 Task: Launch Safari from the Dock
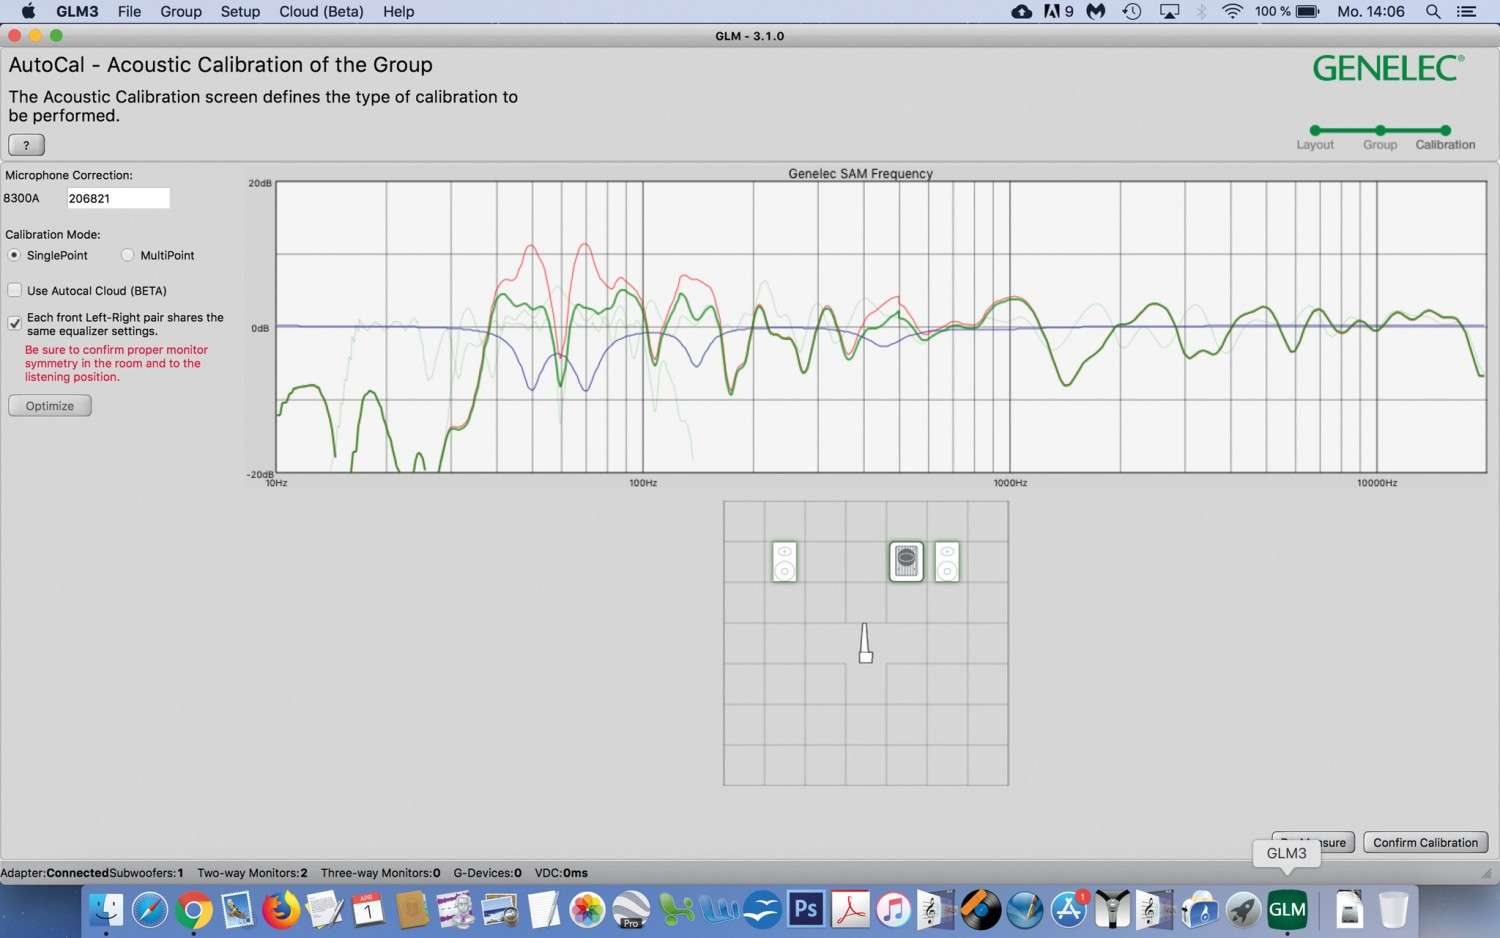click(x=150, y=909)
